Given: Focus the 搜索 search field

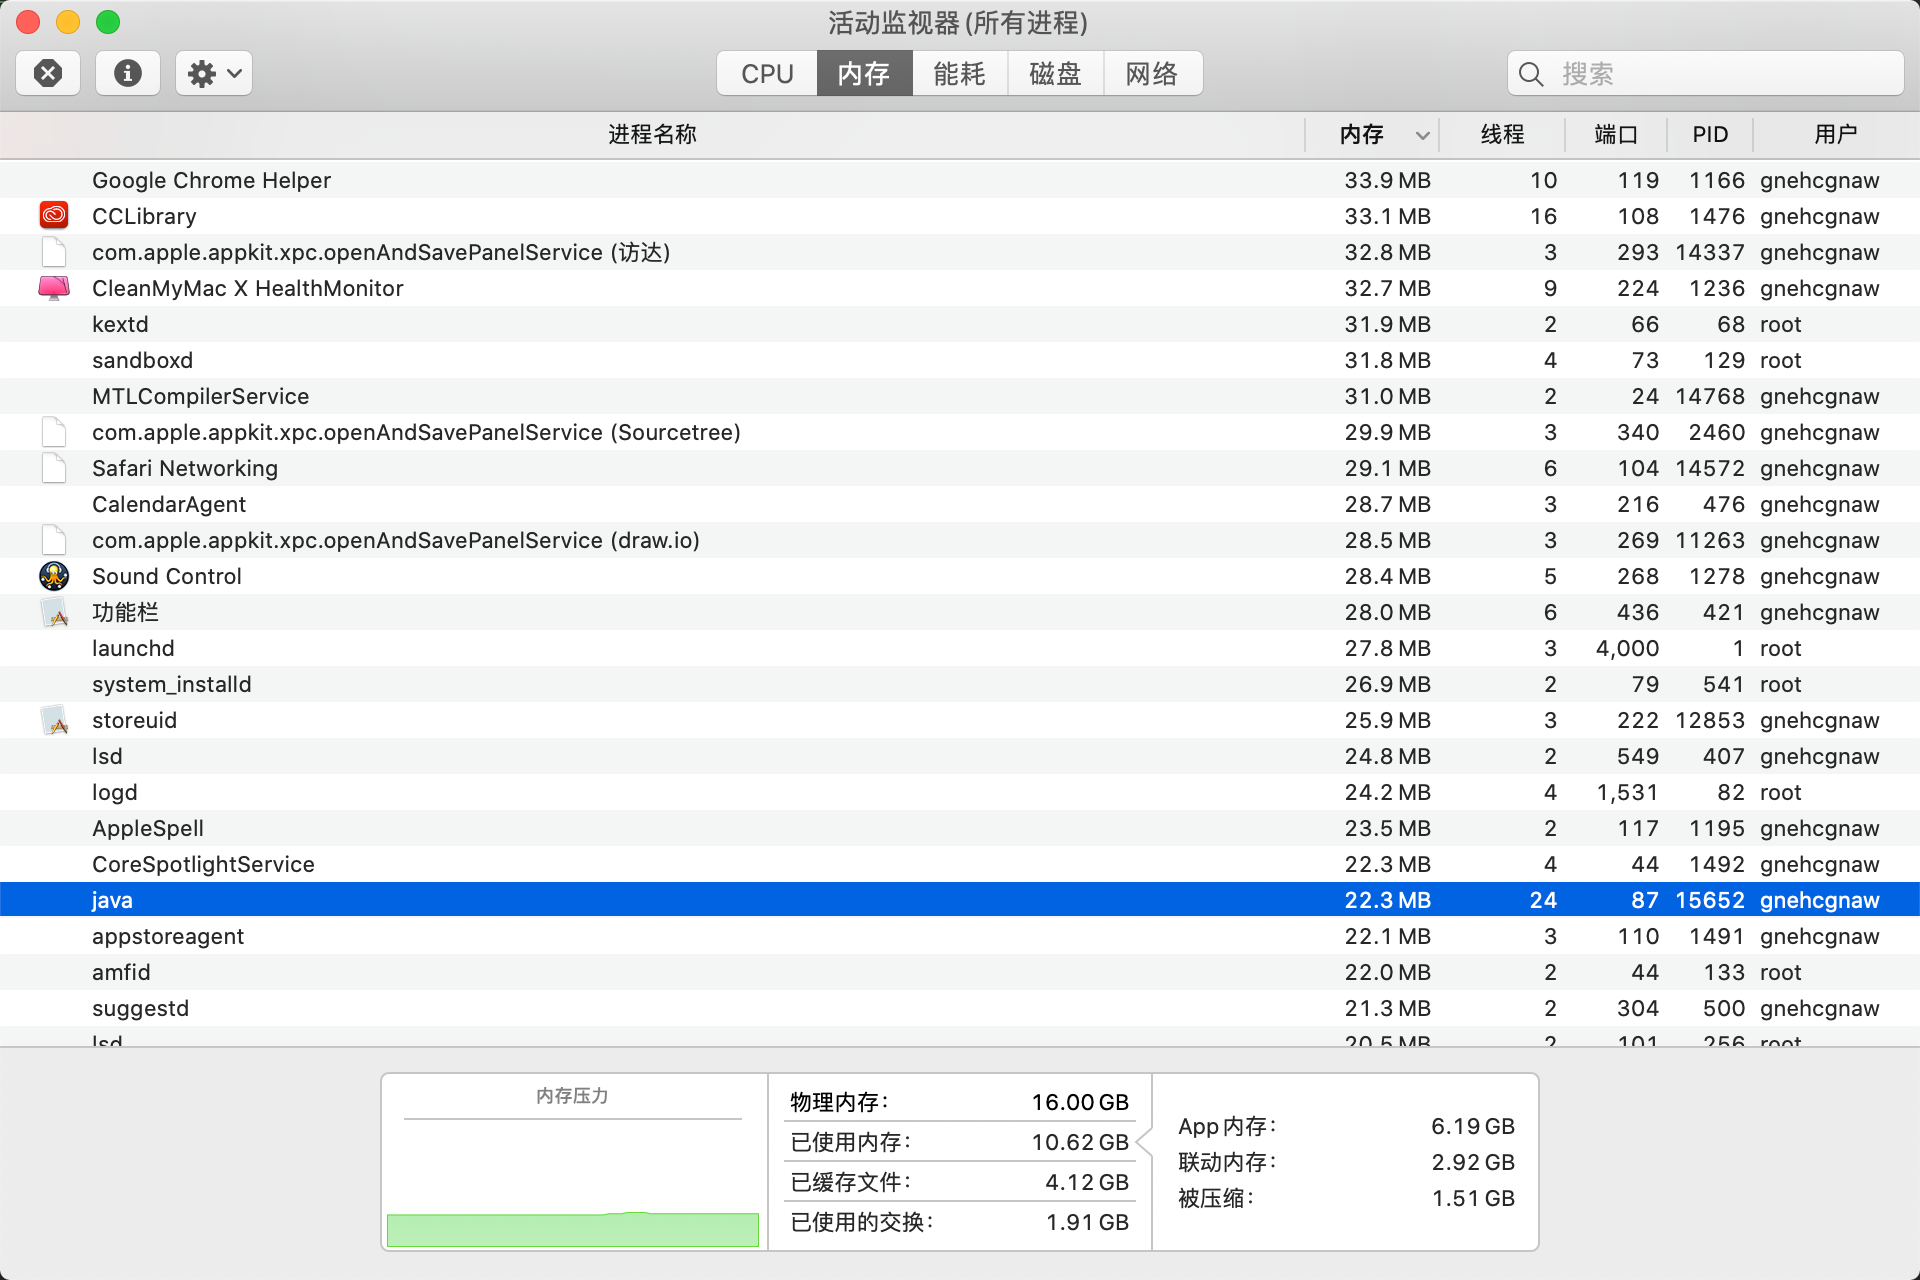Looking at the screenshot, I should click(x=1705, y=74).
